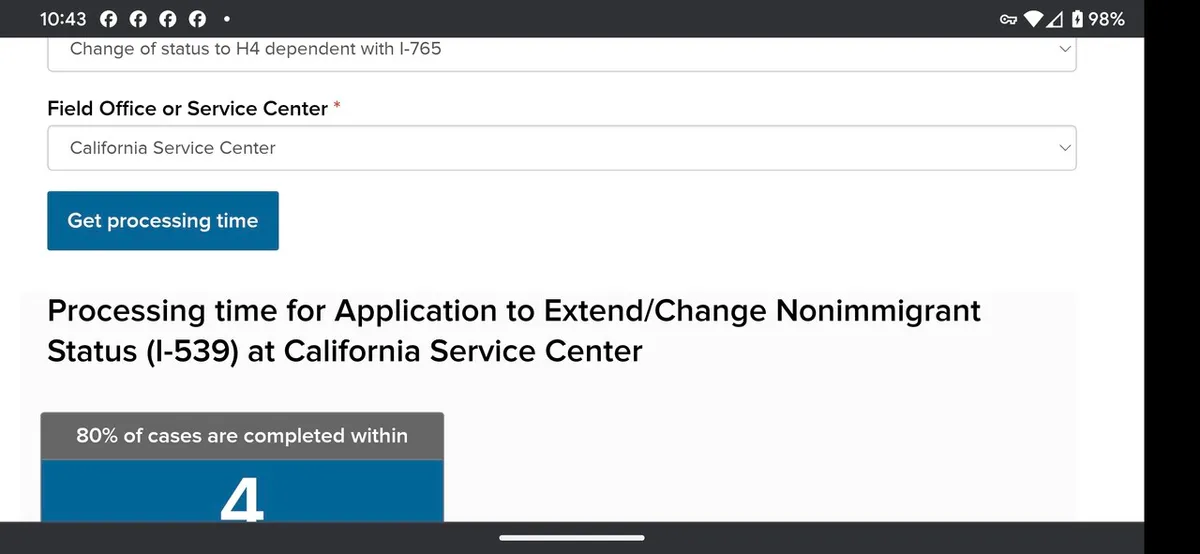1200x554 pixels.
Task: Tap the battery charging icon
Action: point(1077,19)
